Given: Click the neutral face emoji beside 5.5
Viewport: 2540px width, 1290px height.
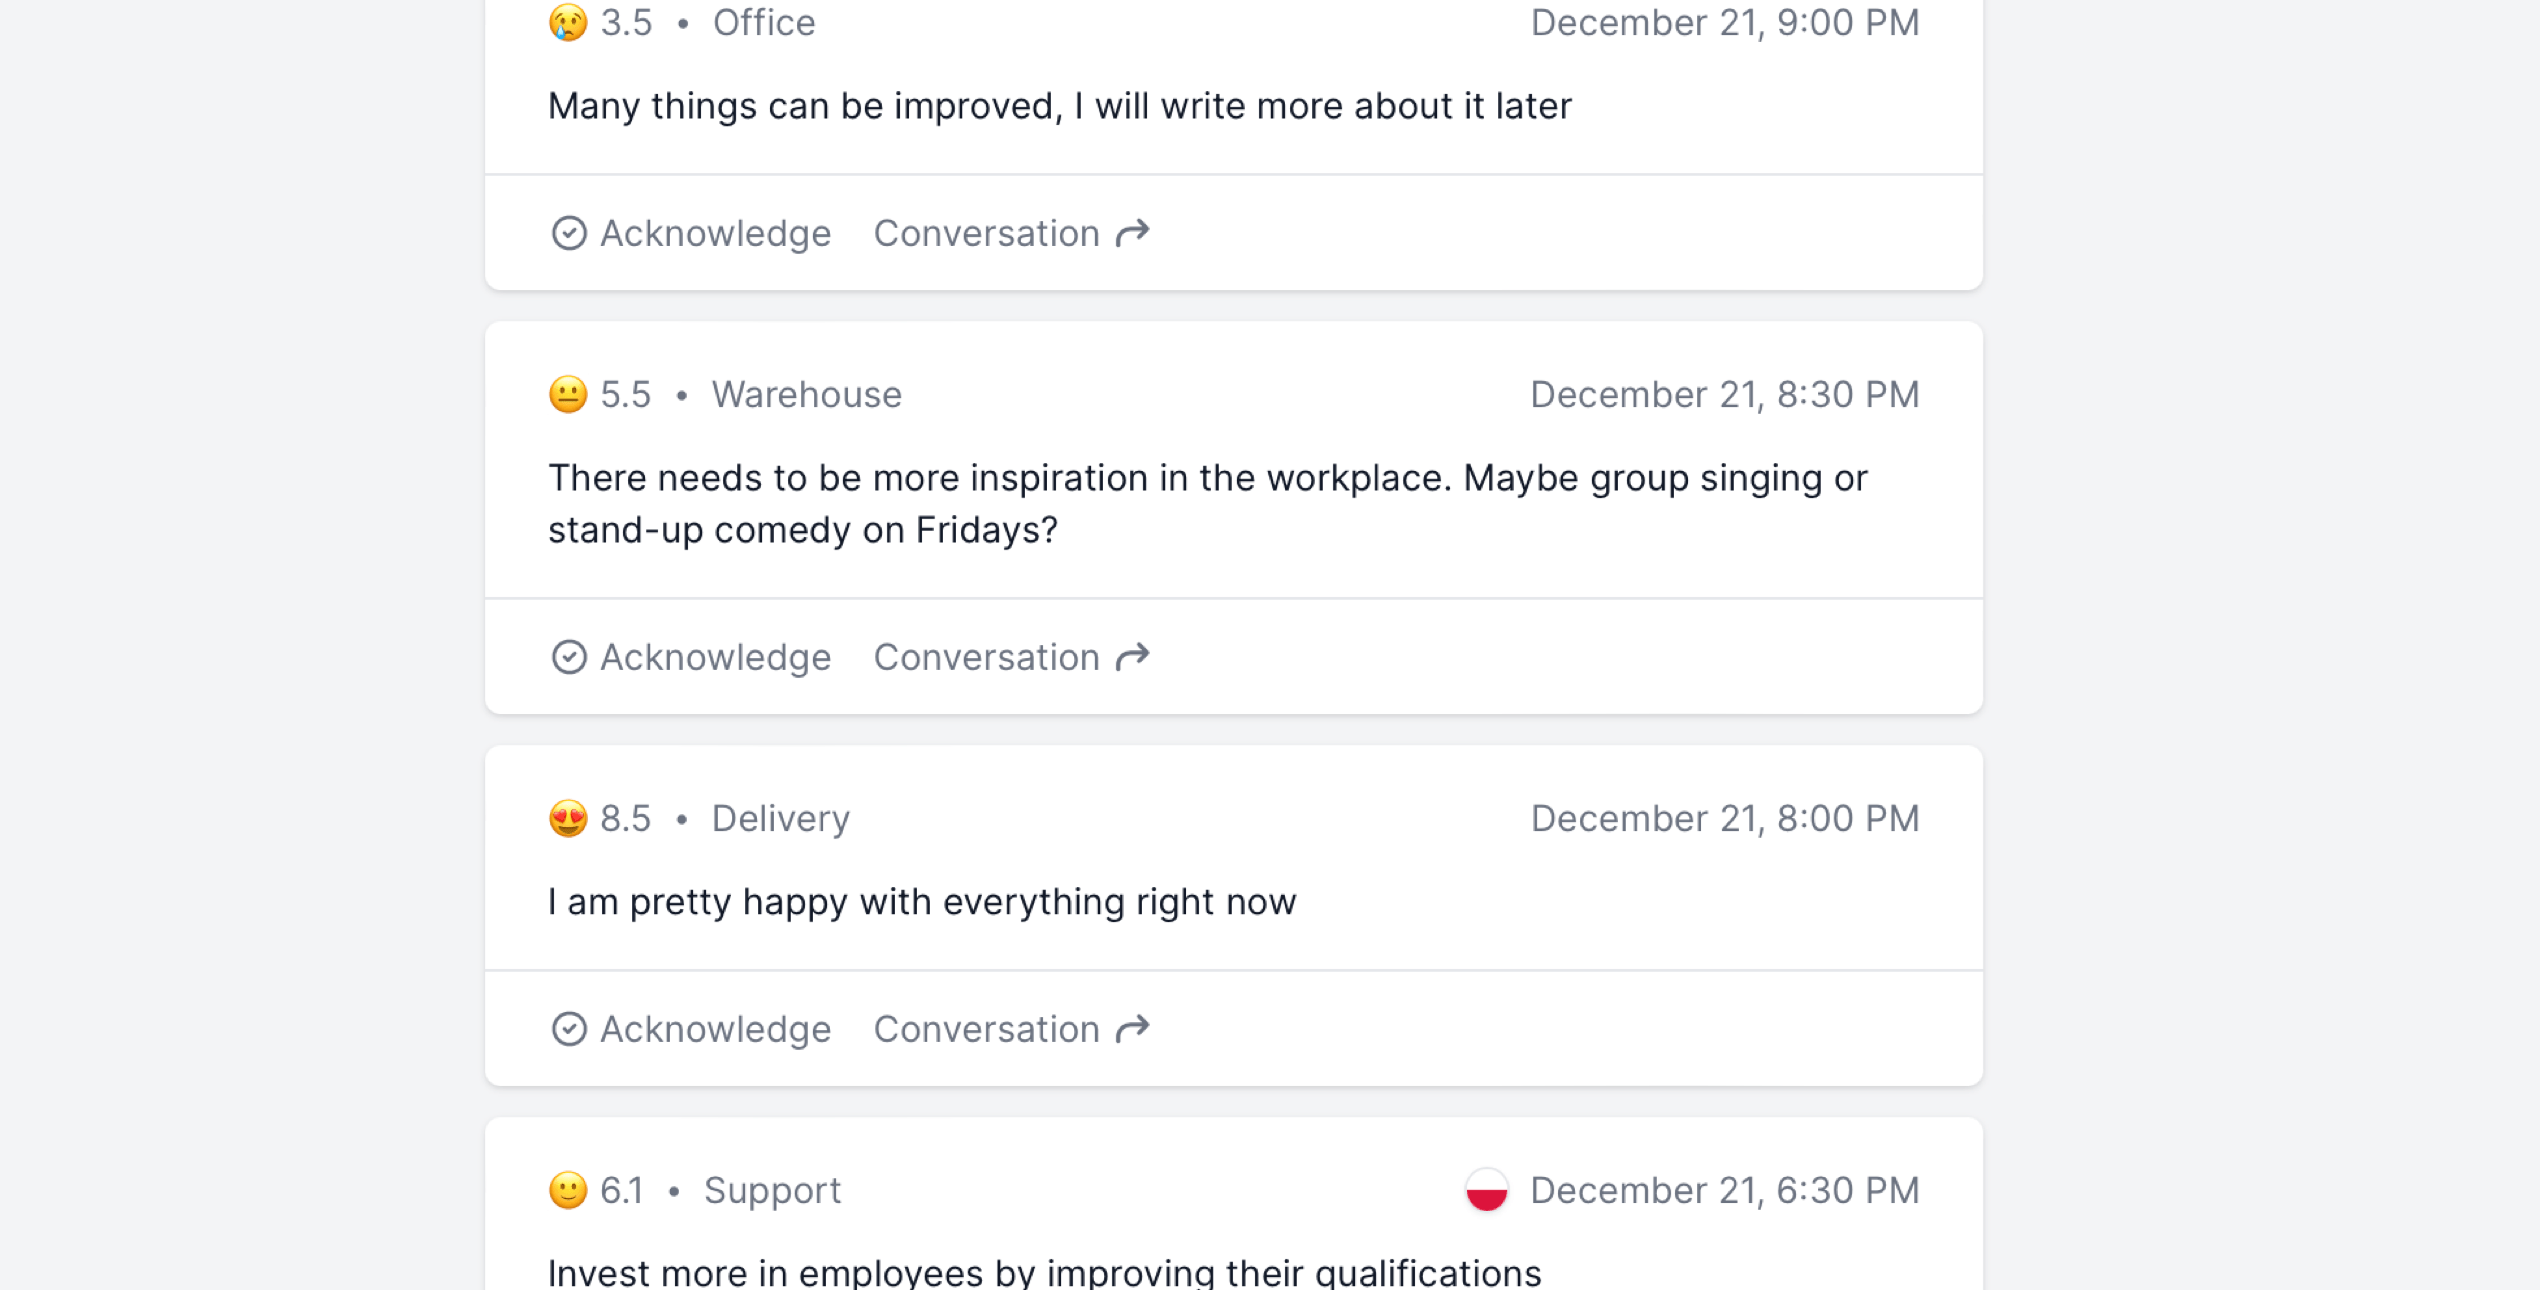Looking at the screenshot, I should pyautogui.click(x=568, y=394).
